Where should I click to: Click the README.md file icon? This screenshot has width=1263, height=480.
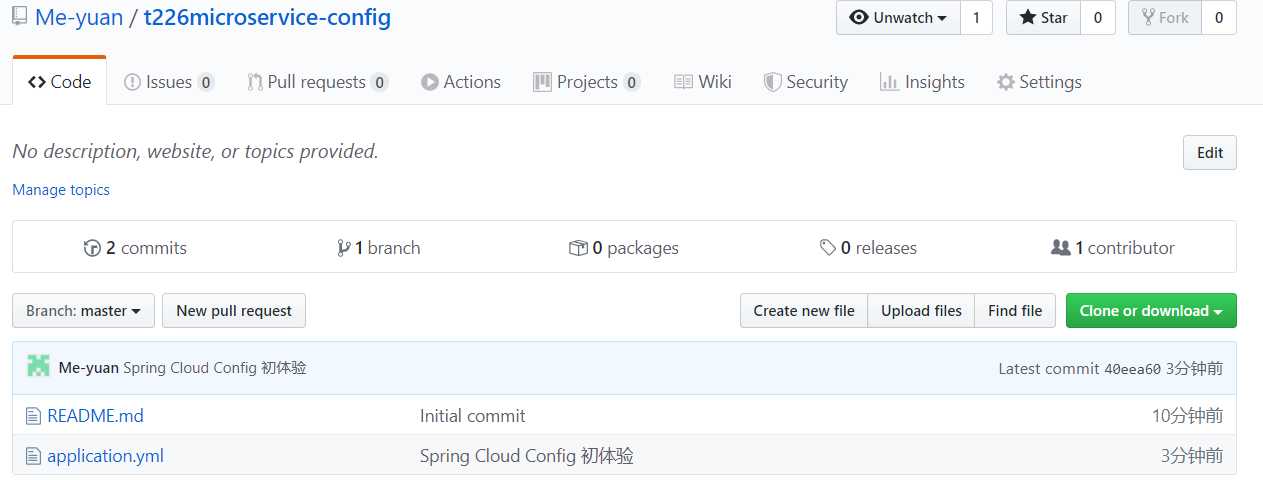[x=33, y=416]
